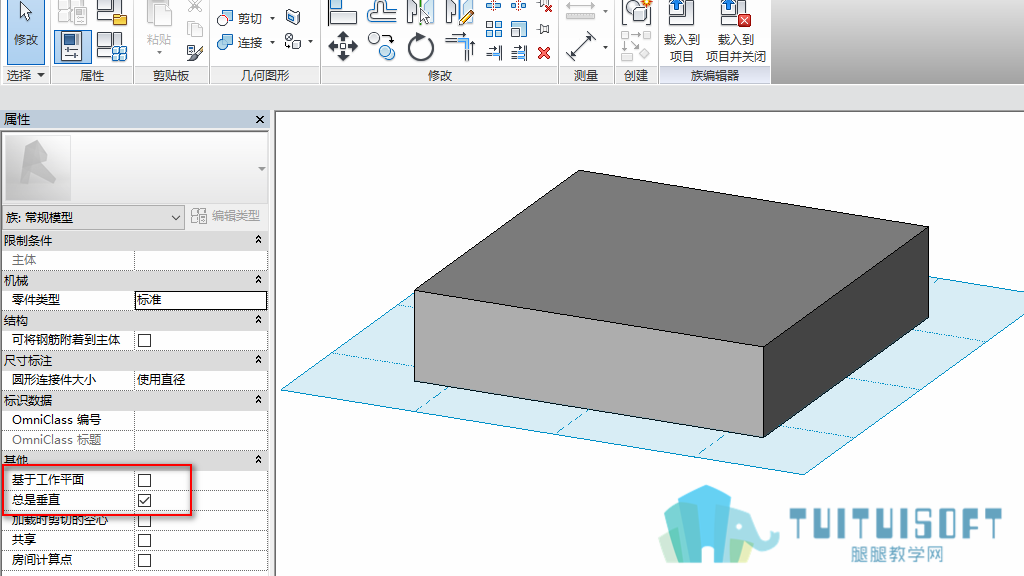Select the gray box in 3D view
Viewport: 1024px width, 576px height.
pyautogui.click(x=671, y=304)
